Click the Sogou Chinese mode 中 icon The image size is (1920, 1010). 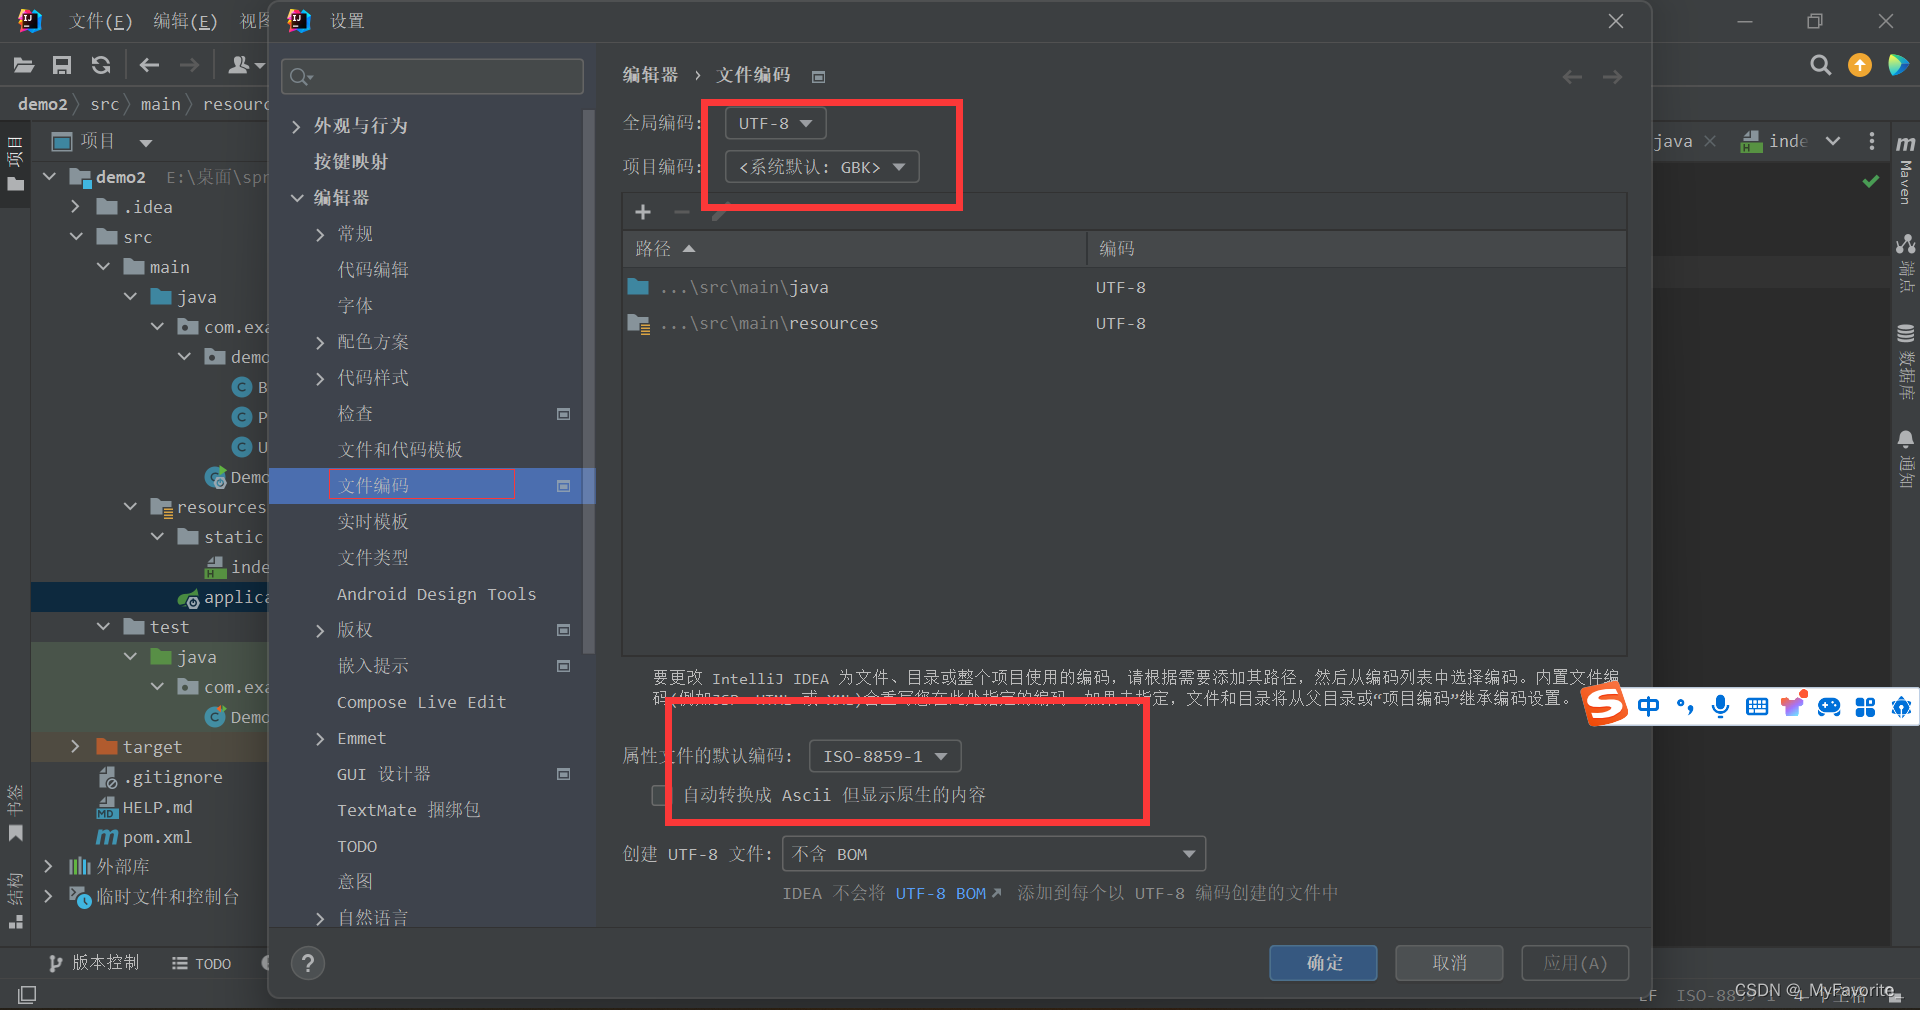[1648, 707]
